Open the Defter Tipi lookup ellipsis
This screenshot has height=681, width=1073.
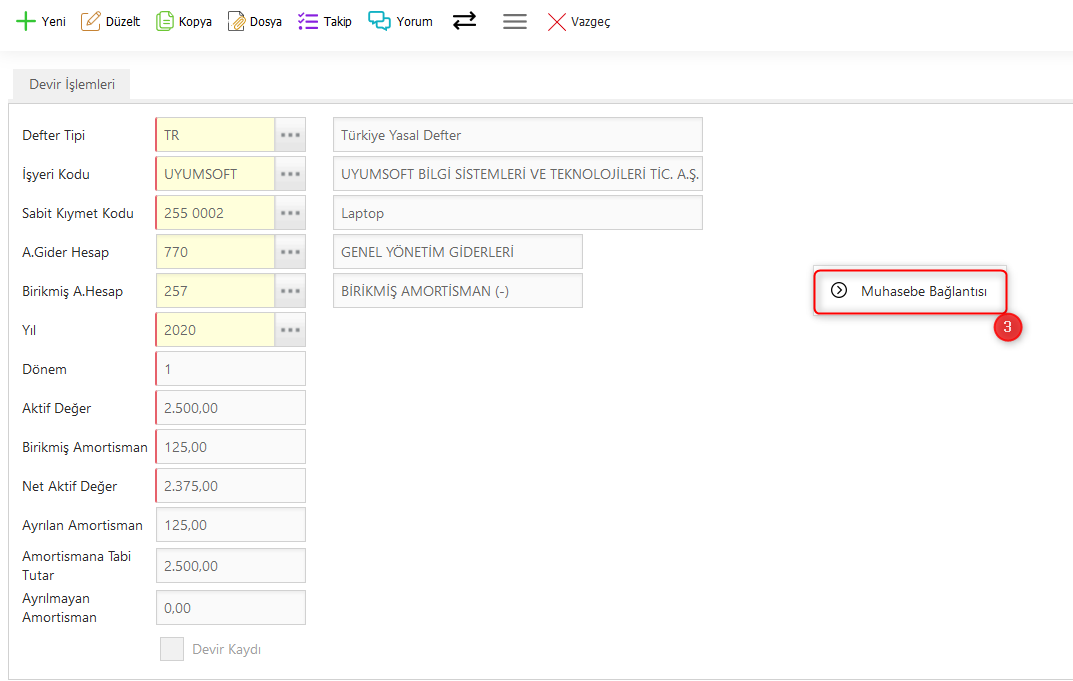291,135
